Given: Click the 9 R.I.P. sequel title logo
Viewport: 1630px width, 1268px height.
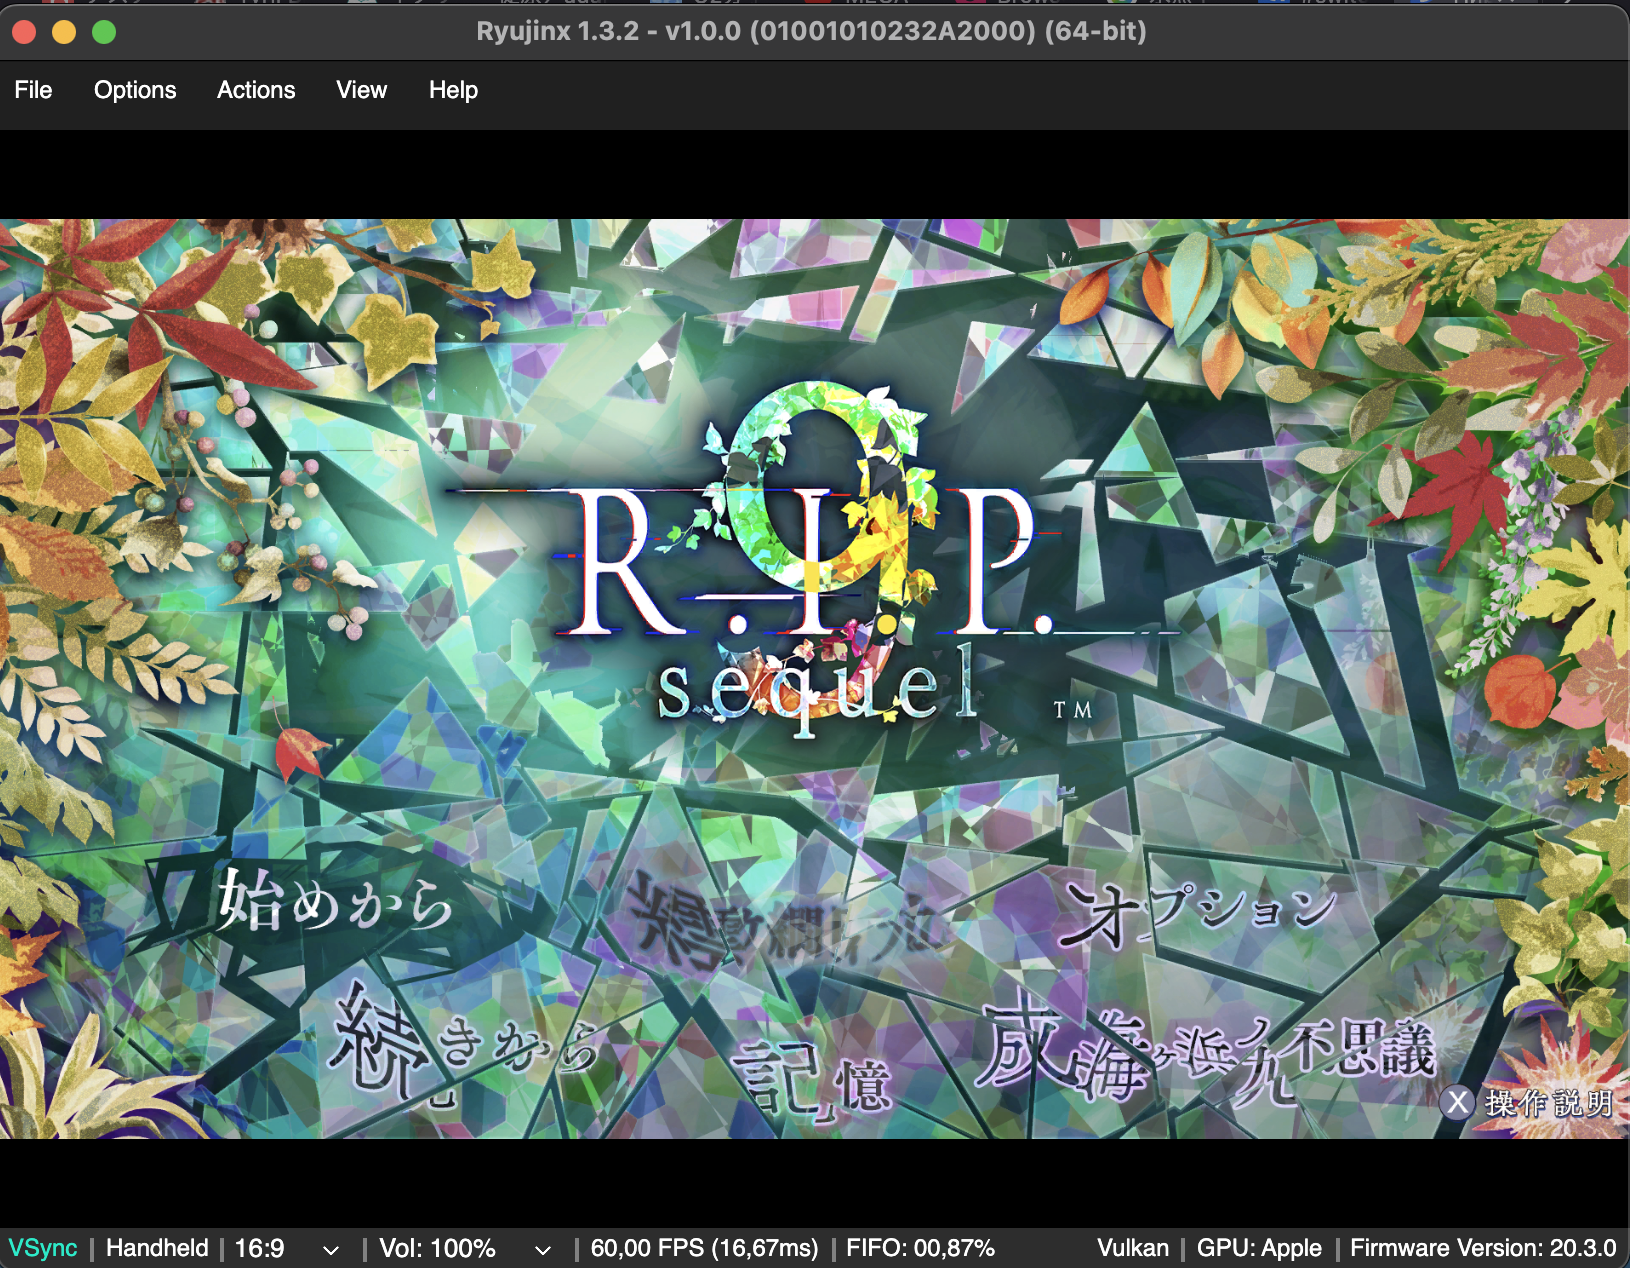Looking at the screenshot, I should [x=815, y=560].
